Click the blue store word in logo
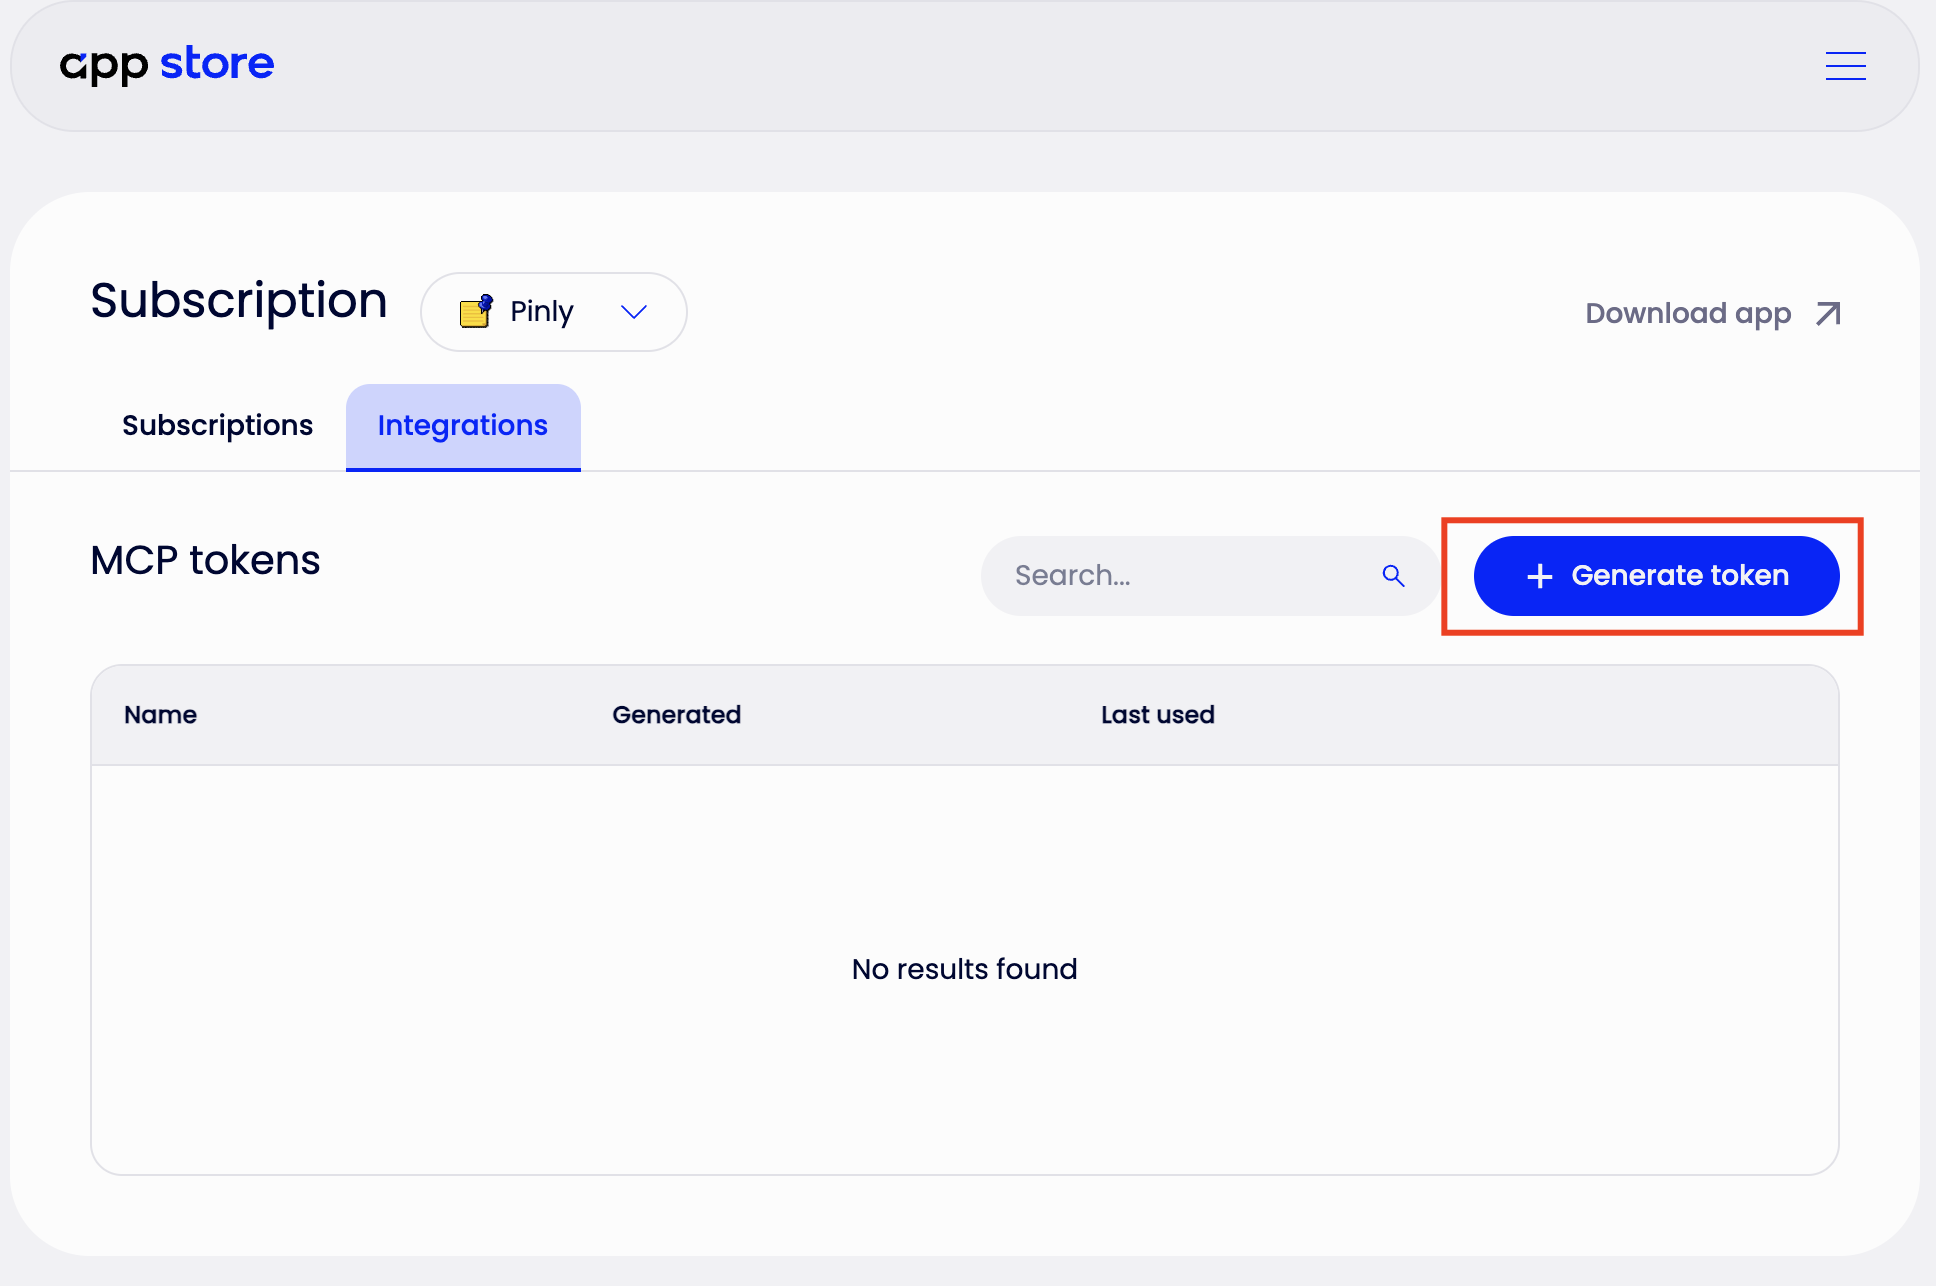The width and height of the screenshot is (1936, 1286). (x=217, y=63)
